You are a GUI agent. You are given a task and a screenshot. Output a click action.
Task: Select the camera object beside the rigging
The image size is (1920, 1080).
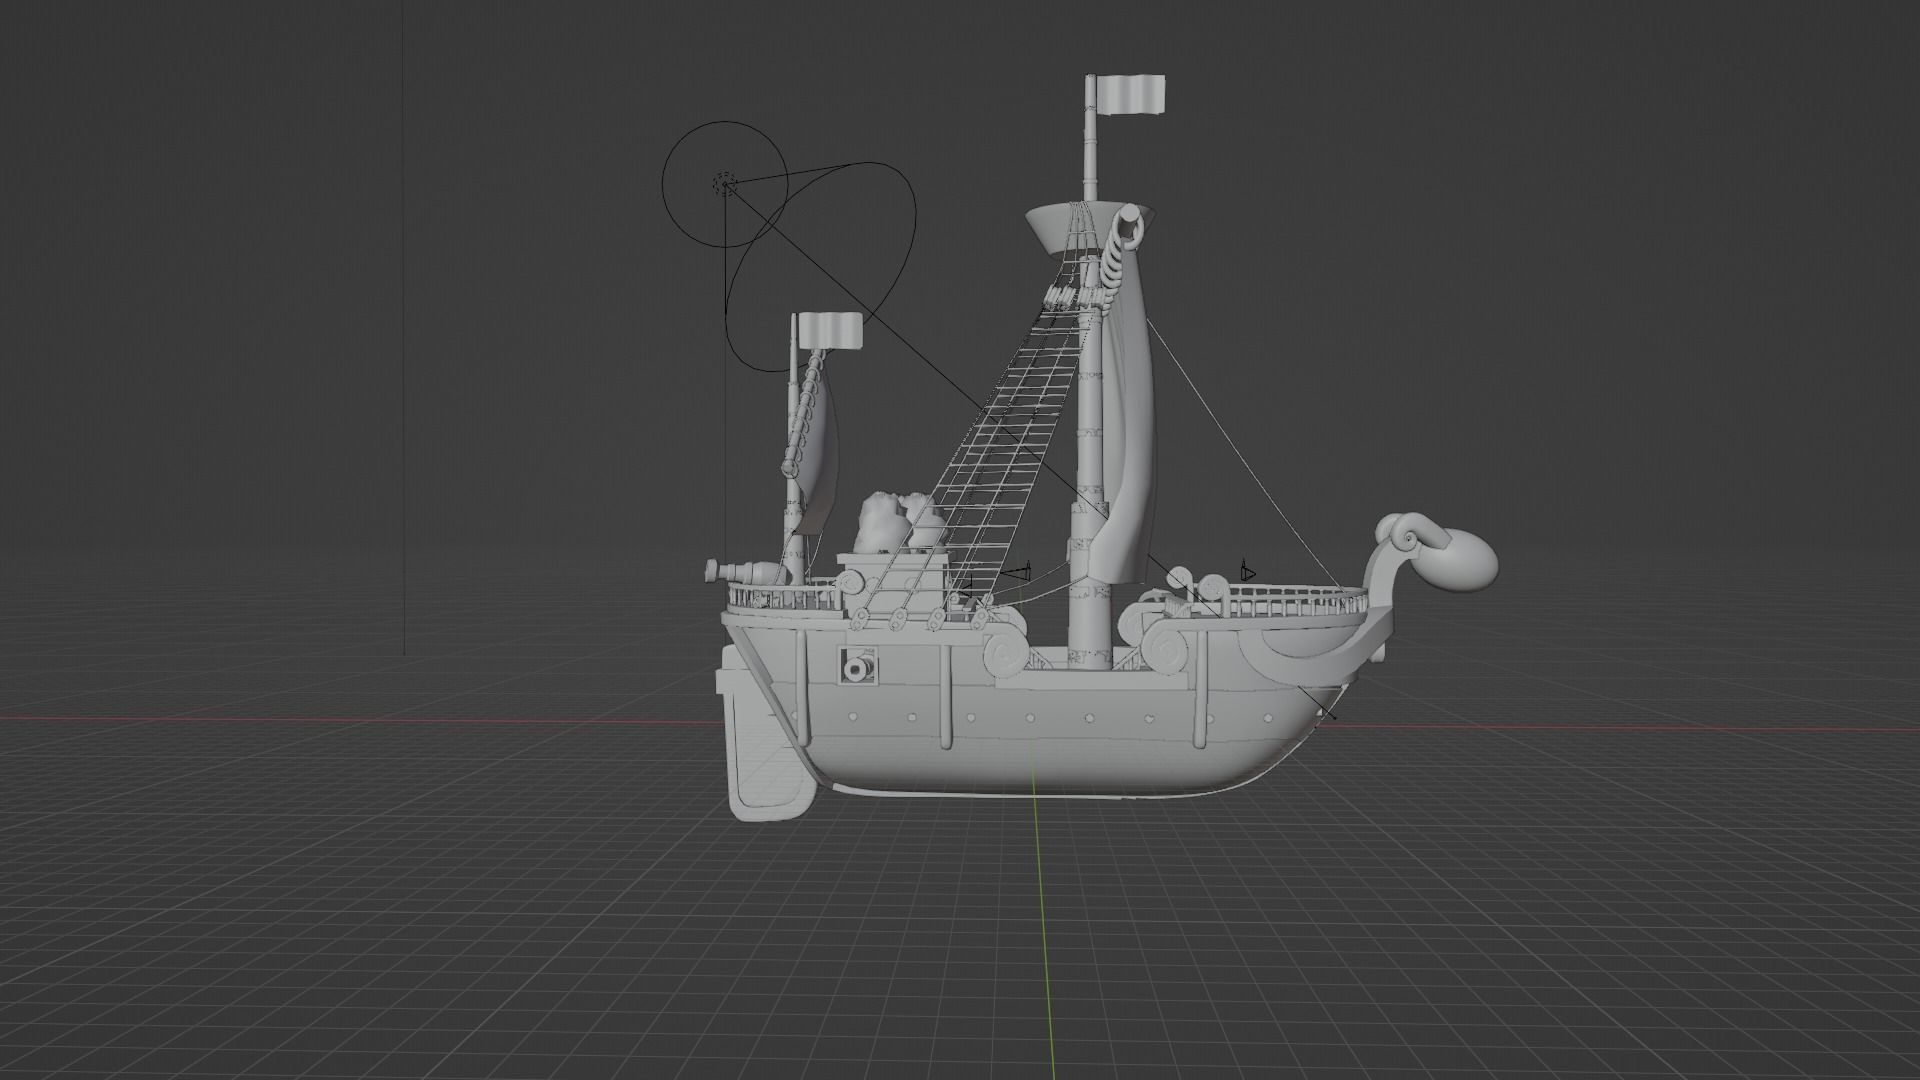pos(1015,572)
